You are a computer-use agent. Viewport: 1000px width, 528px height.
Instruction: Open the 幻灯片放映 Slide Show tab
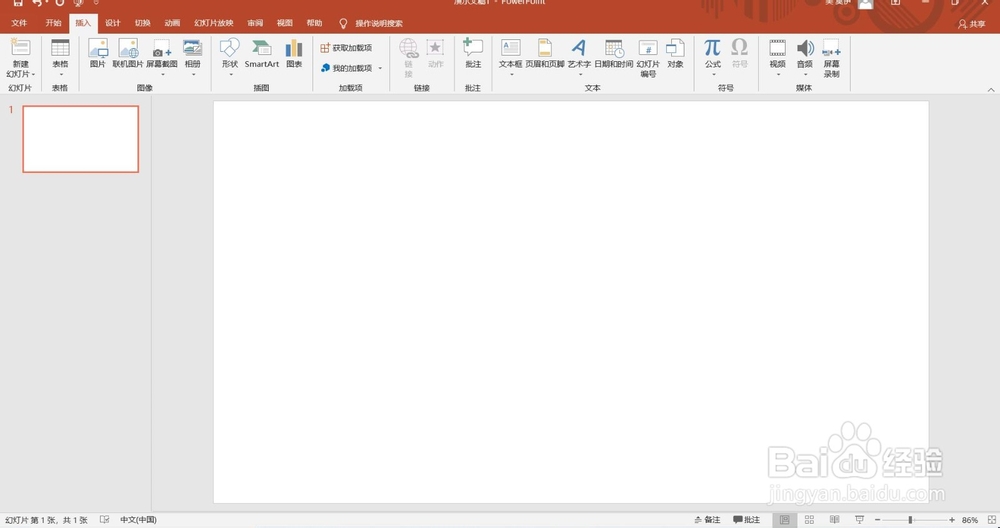click(x=214, y=23)
